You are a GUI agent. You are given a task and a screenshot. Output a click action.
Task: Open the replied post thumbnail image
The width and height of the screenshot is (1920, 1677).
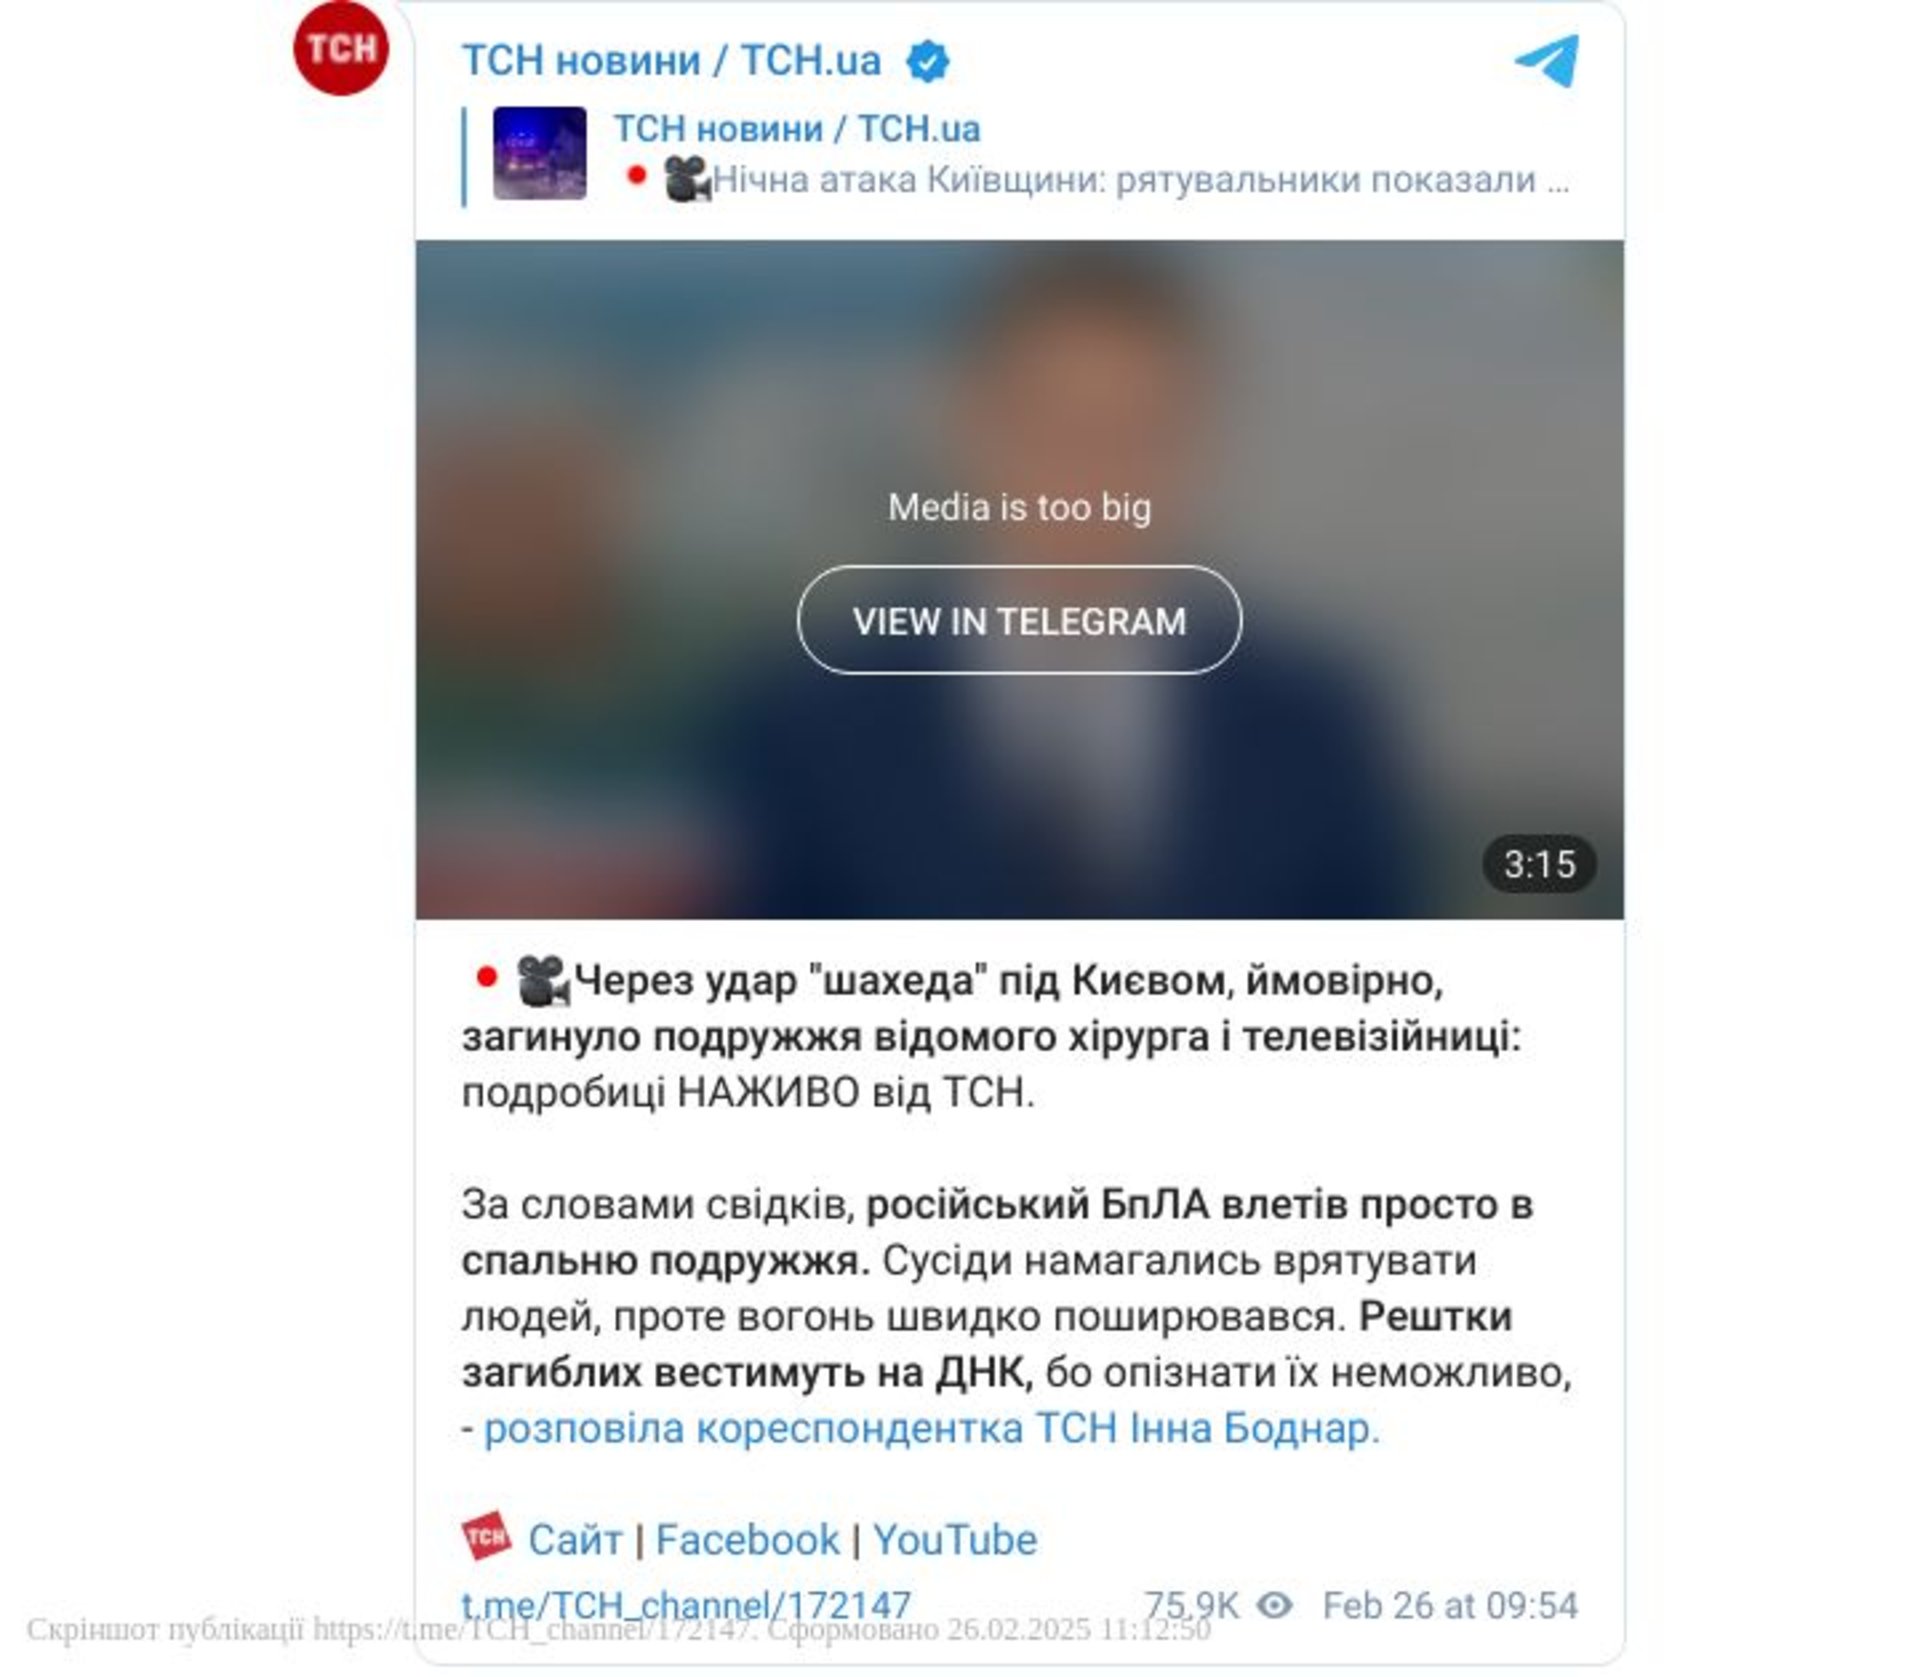pyautogui.click(x=540, y=153)
